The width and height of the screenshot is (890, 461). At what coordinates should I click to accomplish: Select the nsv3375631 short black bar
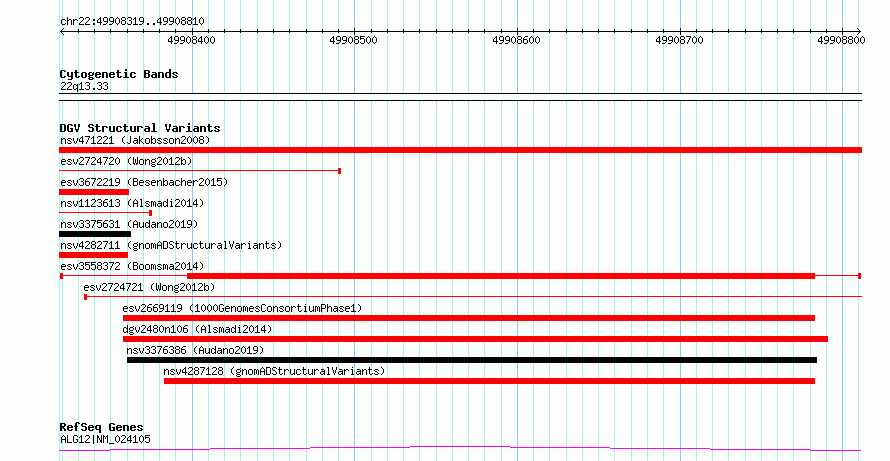tap(95, 234)
